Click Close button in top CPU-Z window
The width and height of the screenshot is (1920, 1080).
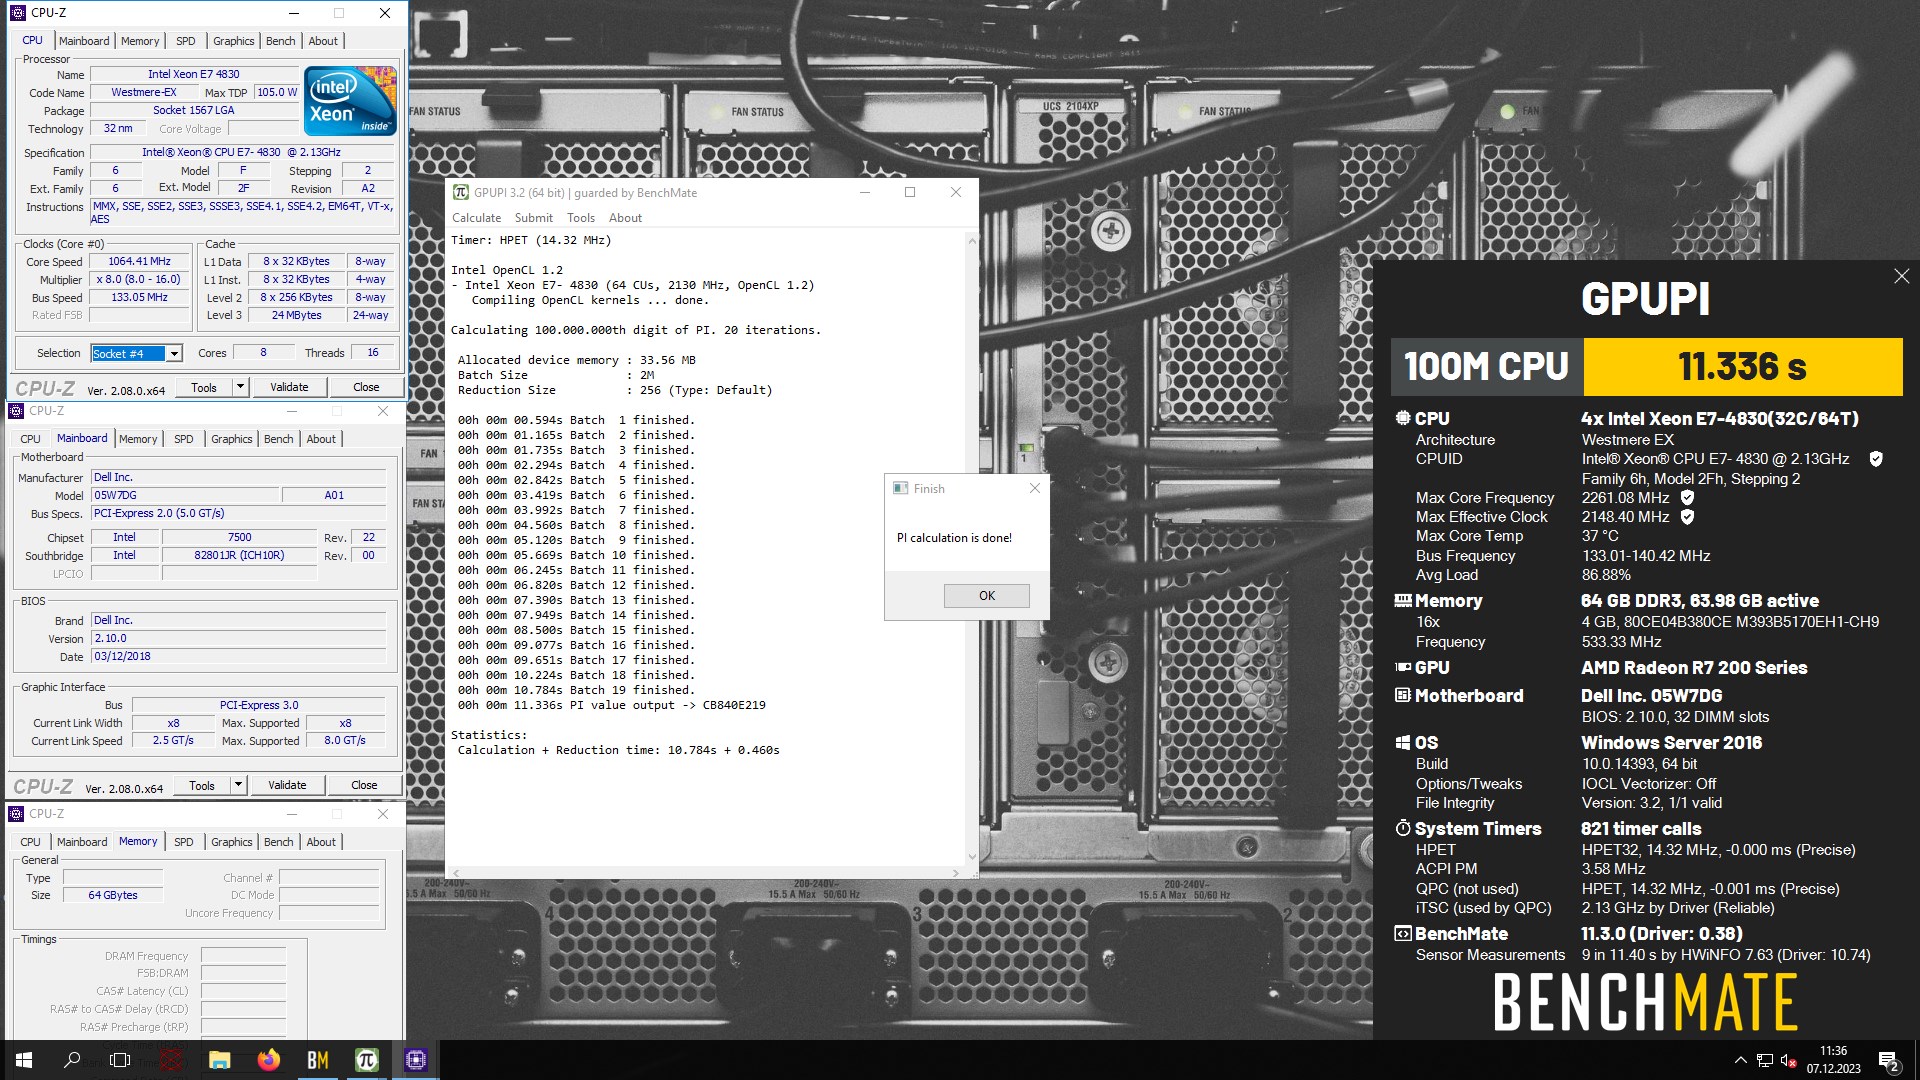[x=366, y=387]
